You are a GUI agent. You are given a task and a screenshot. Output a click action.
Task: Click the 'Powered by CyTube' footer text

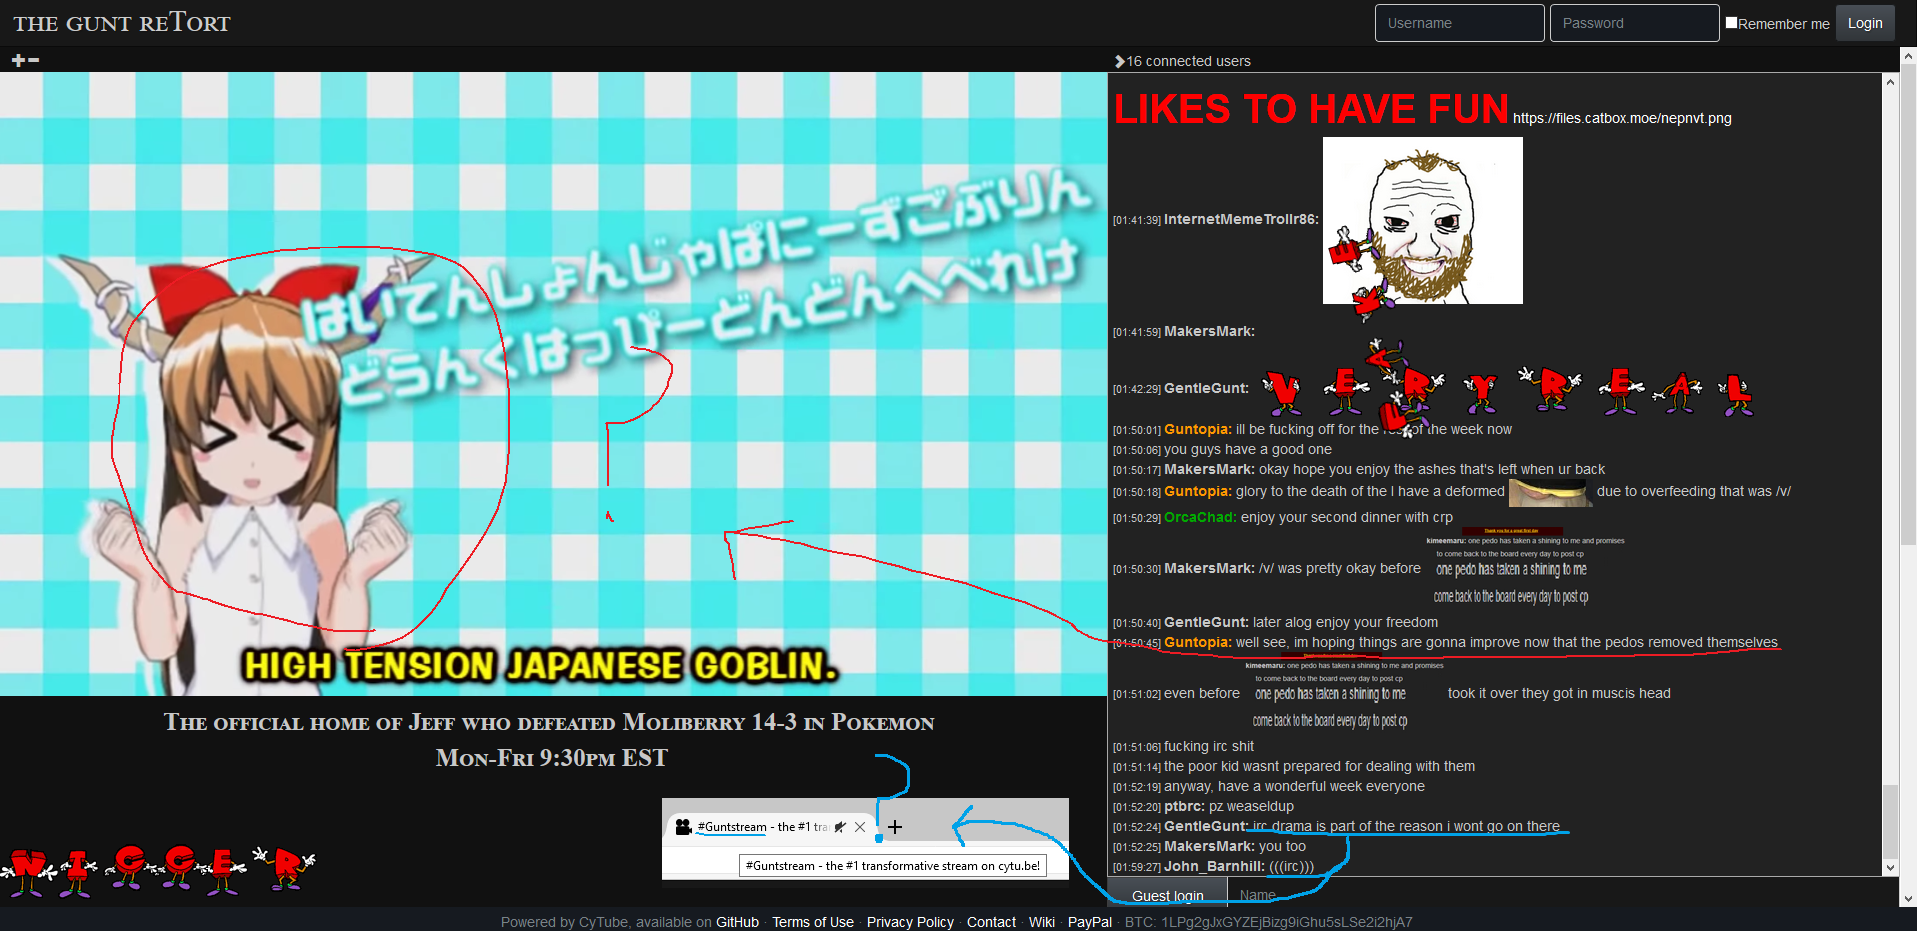coord(565,922)
